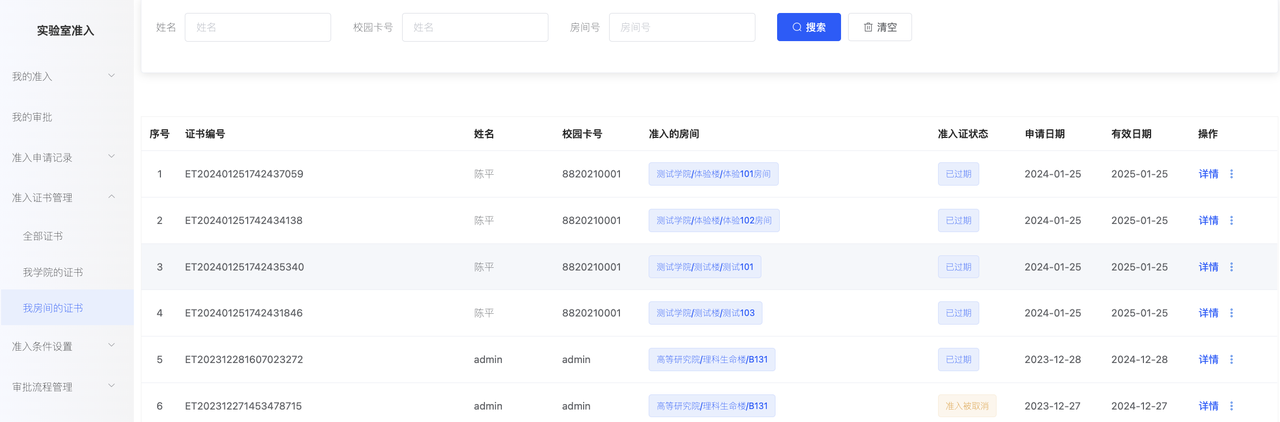The width and height of the screenshot is (1280, 422).
Task: Click the 清空 clear button with trash icon
Action: (880, 27)
